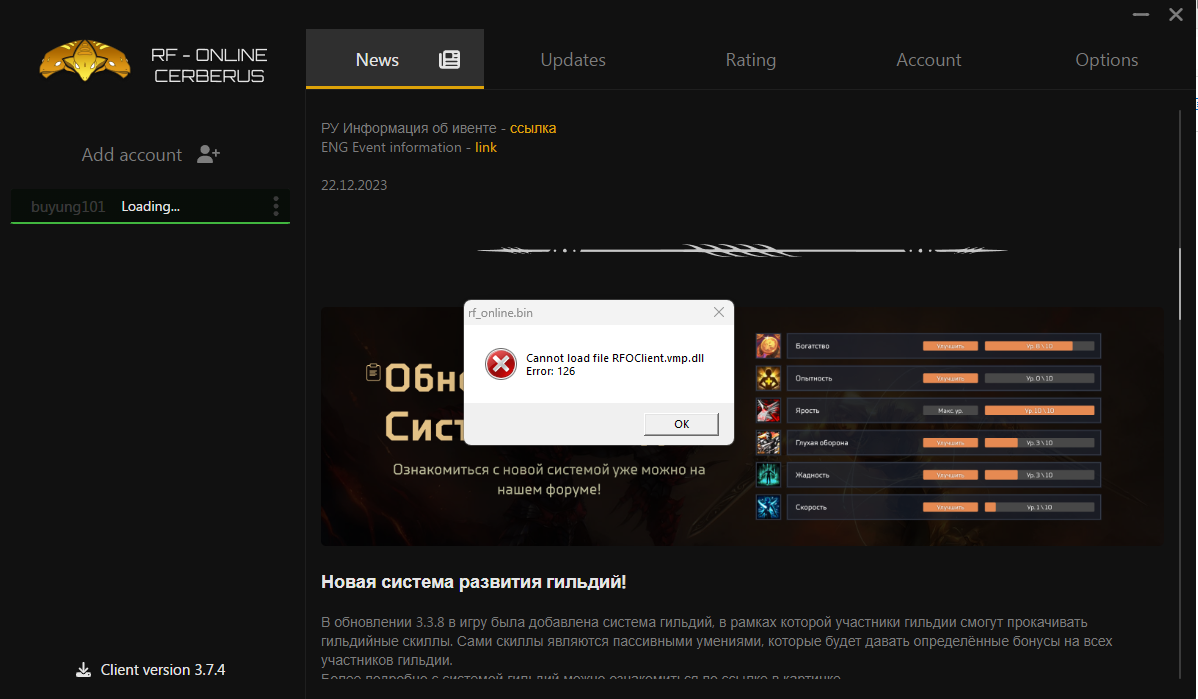
Task: Click the add-user icon beside Add account
Action: point(208,154)
